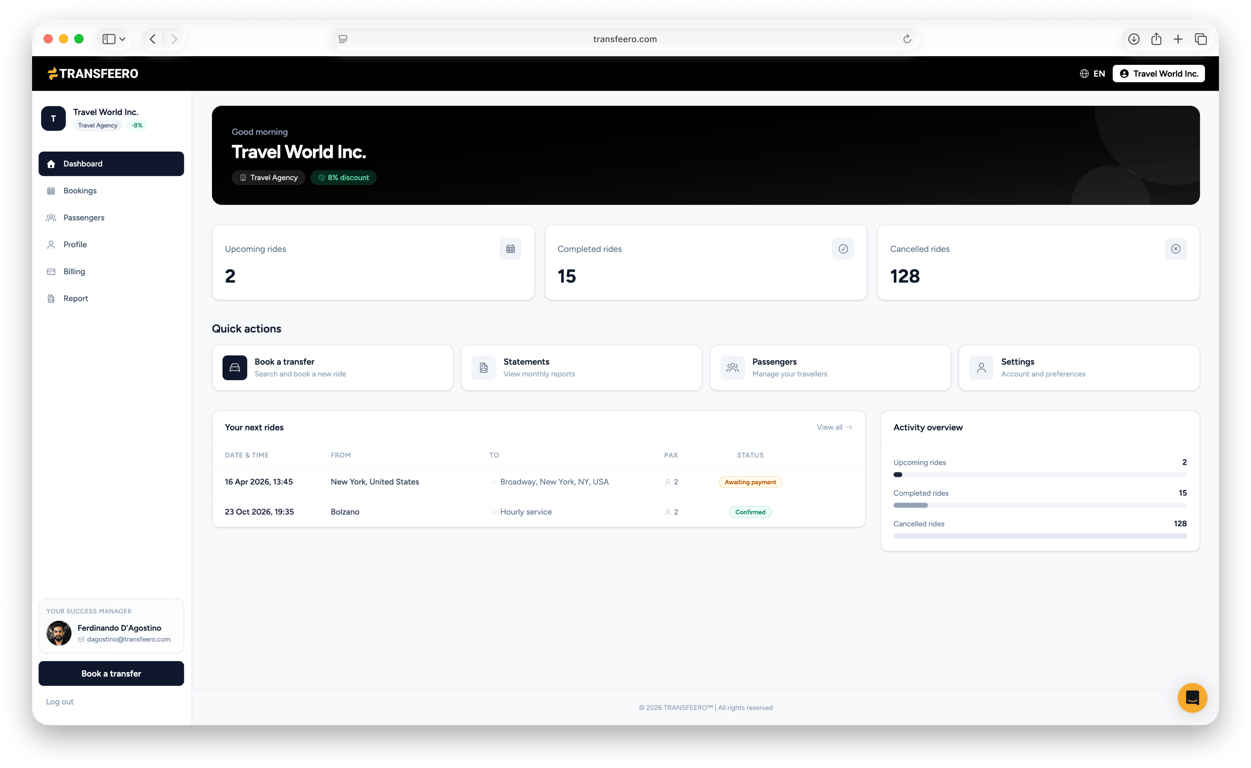Click the Completed rides progress bar
The width and height of the screenshot is (1251, 768).
1040,506
